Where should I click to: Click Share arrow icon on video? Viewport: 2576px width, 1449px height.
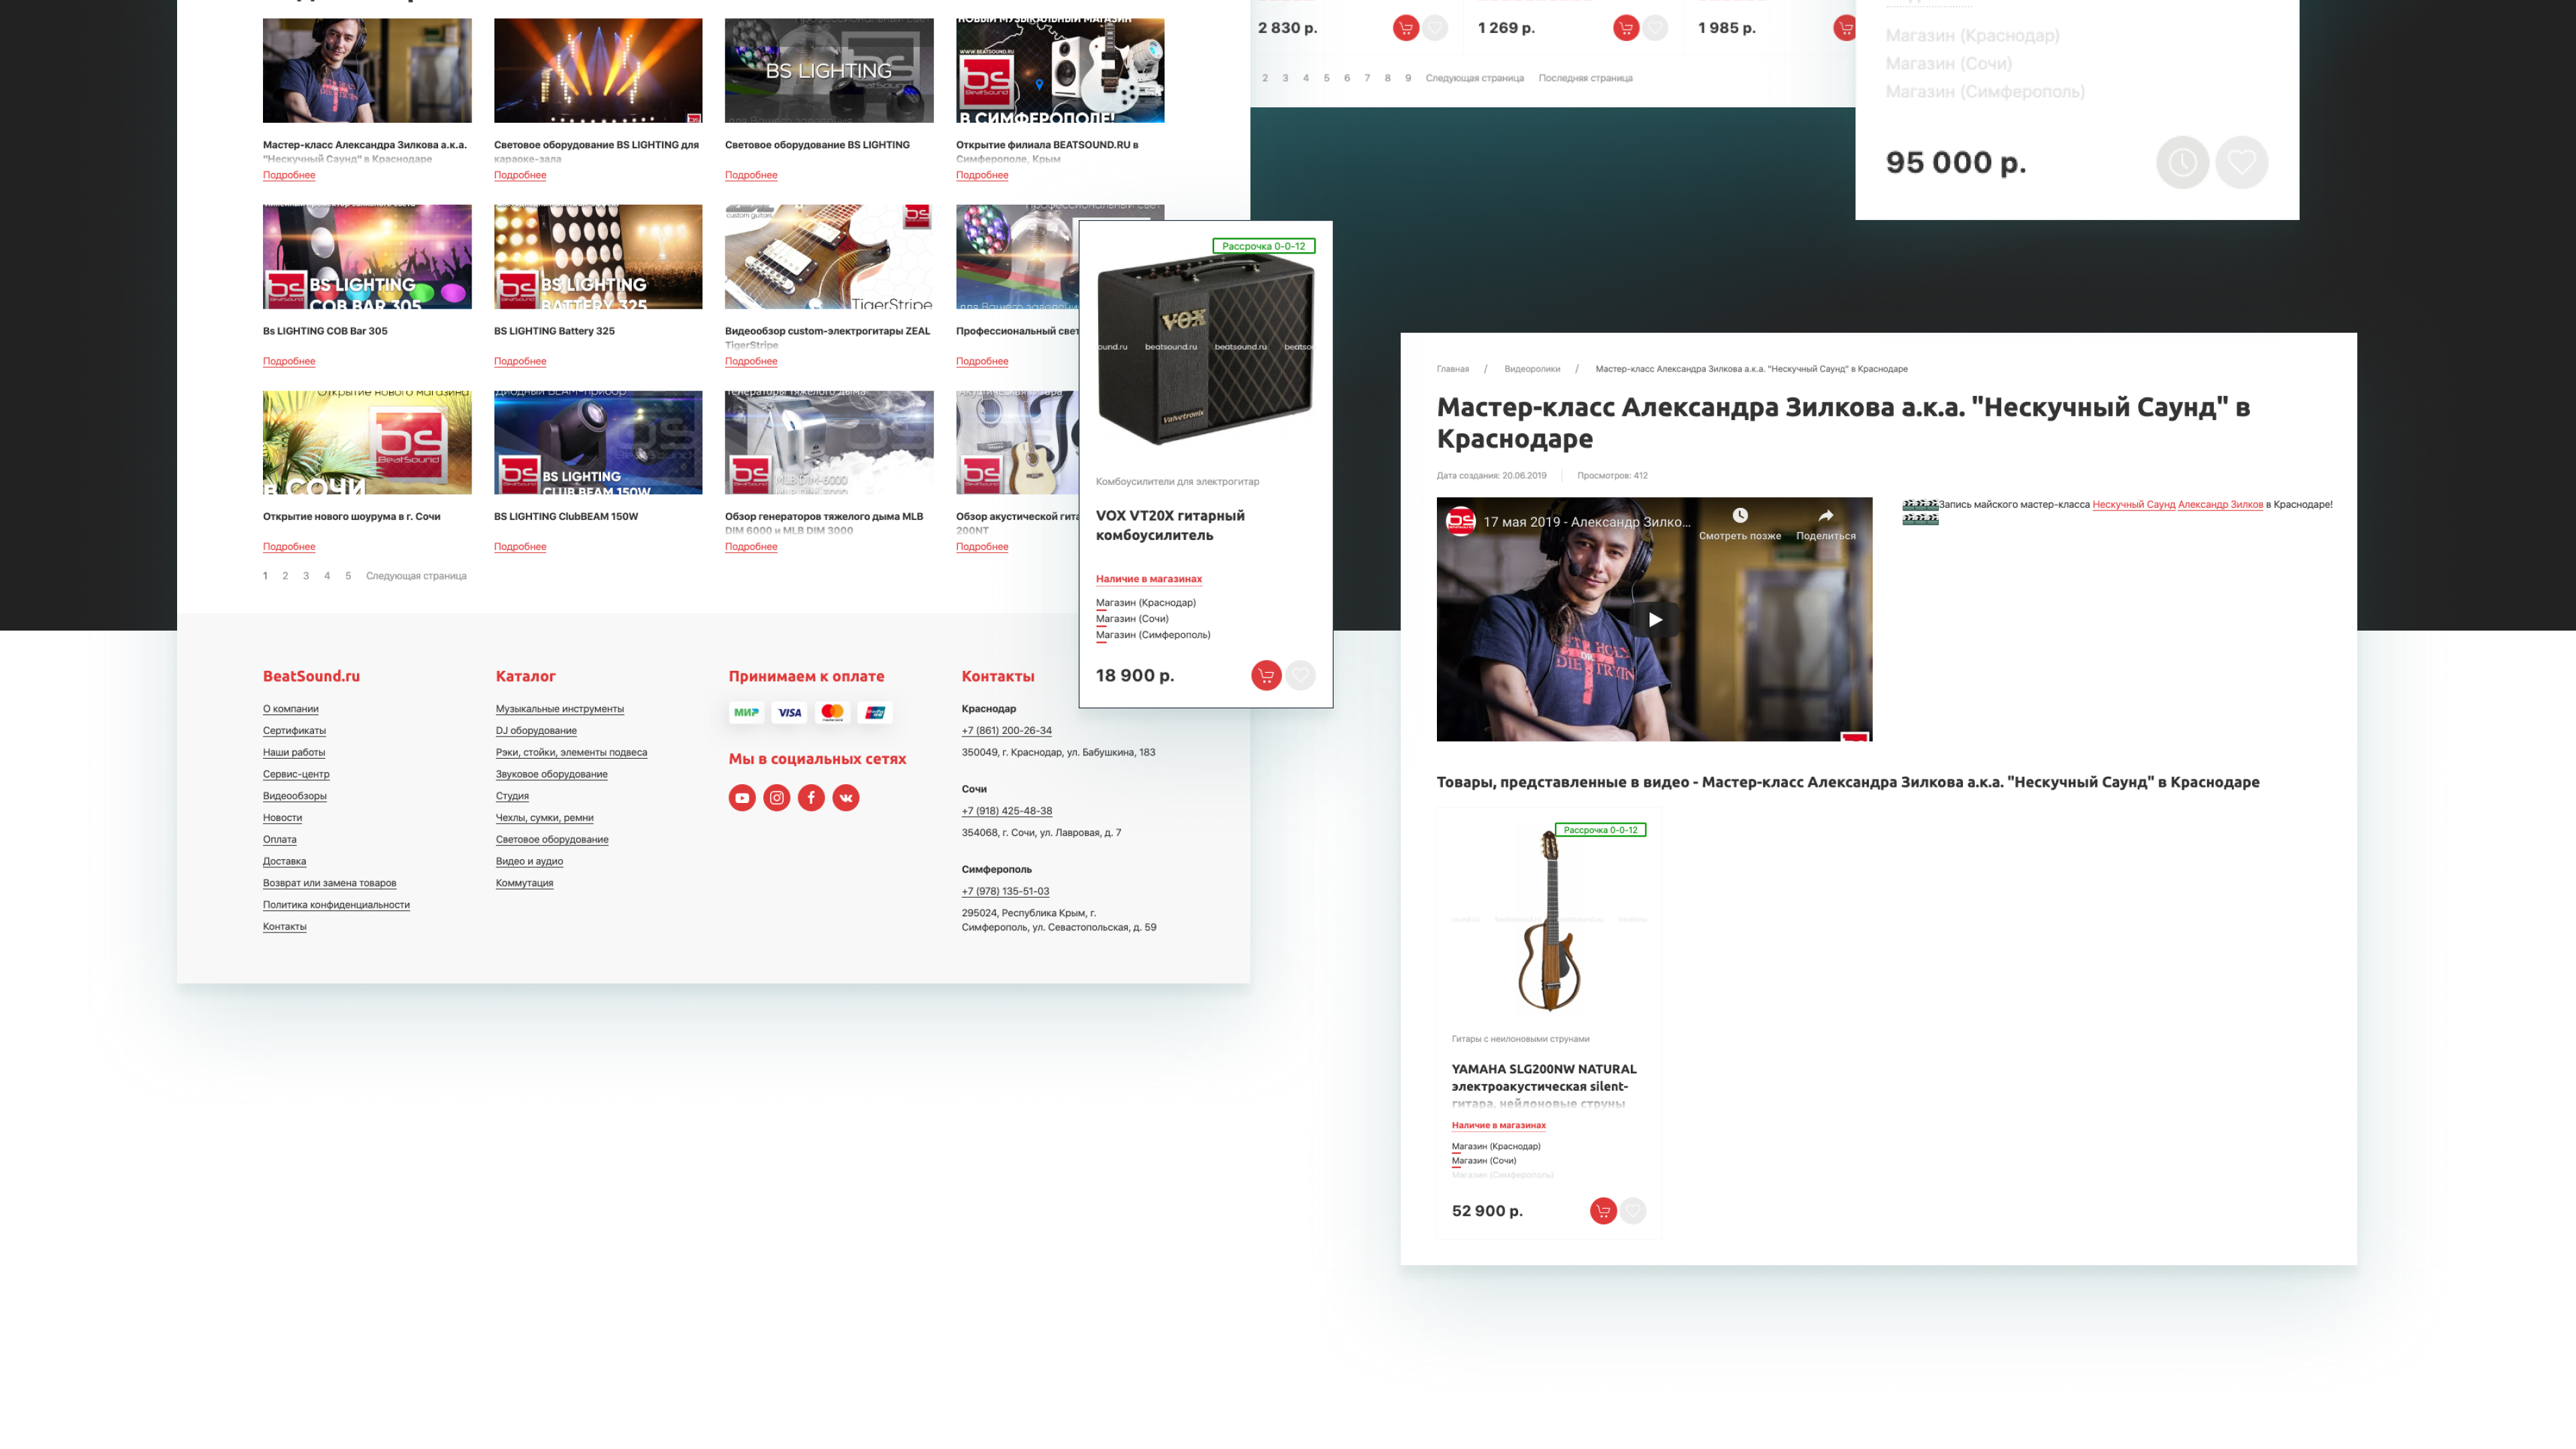click(1826, 515)
